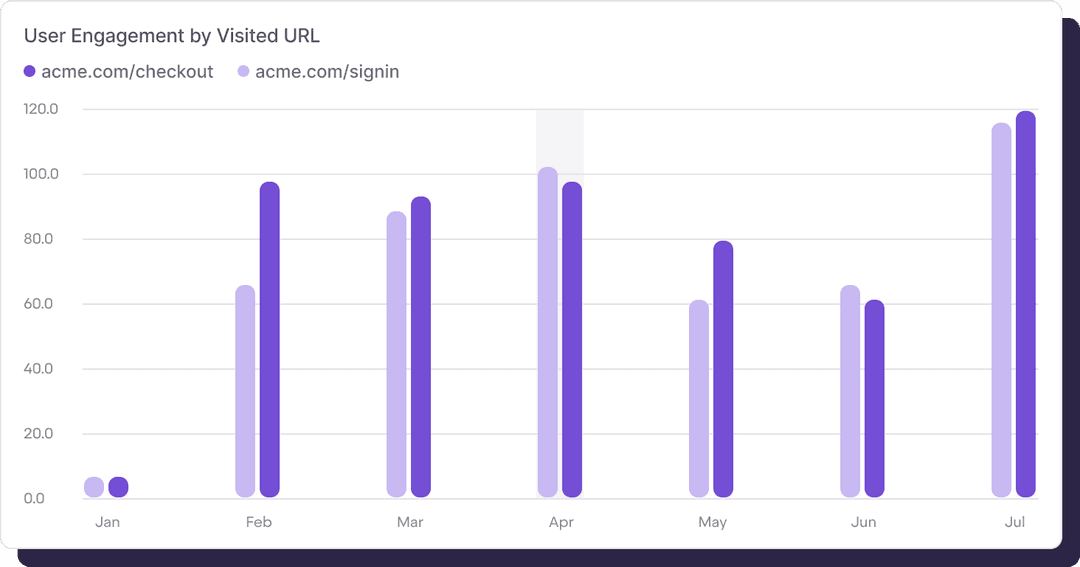Click the March signin bar

397,354
